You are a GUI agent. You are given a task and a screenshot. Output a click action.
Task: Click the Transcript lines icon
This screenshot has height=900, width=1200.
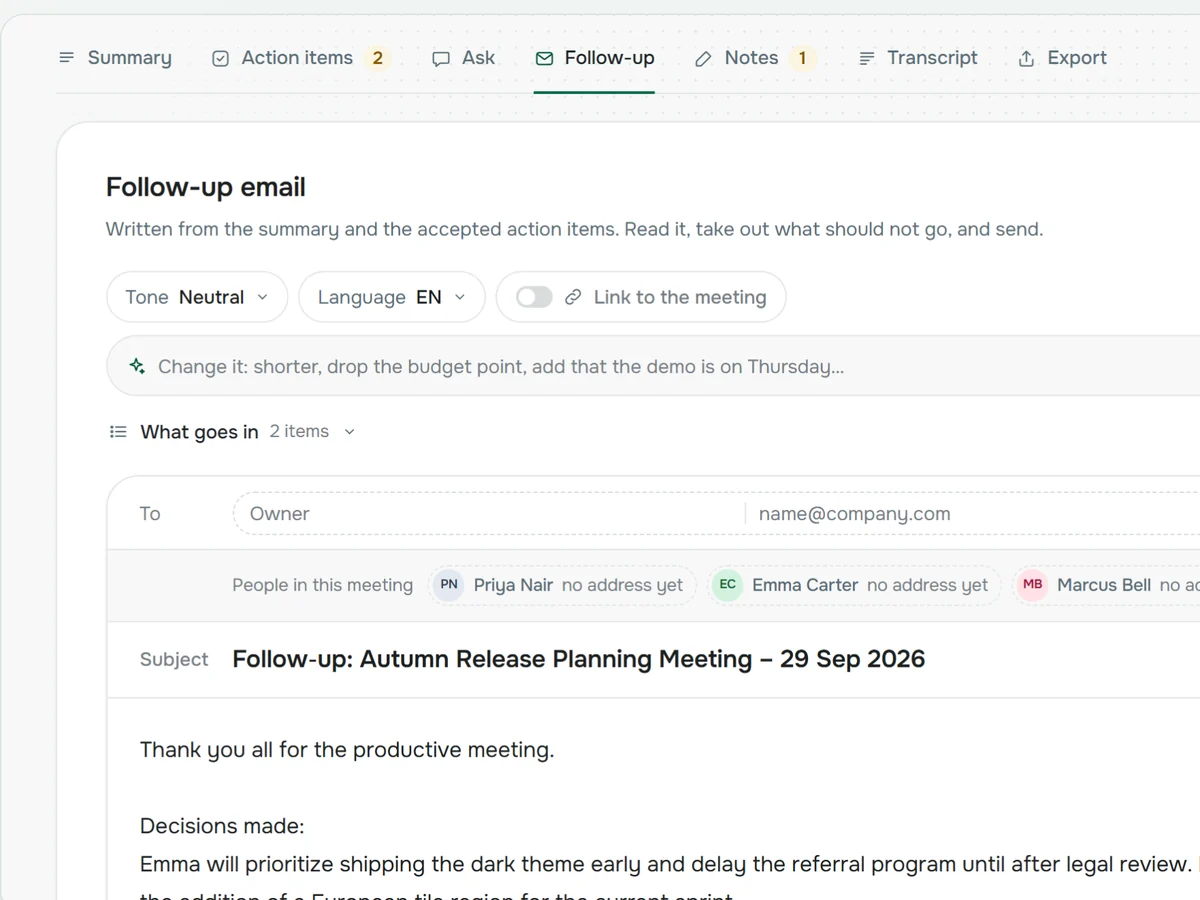pos(867,58)
